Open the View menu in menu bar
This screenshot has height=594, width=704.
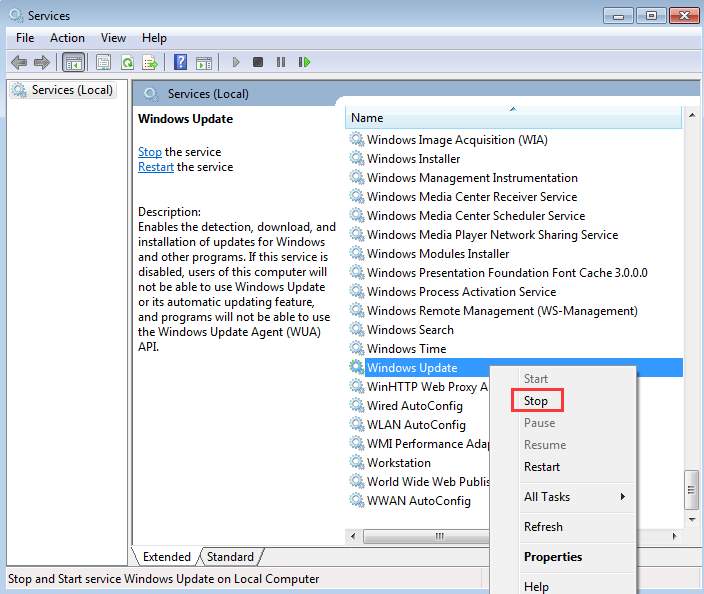(113, 38)
